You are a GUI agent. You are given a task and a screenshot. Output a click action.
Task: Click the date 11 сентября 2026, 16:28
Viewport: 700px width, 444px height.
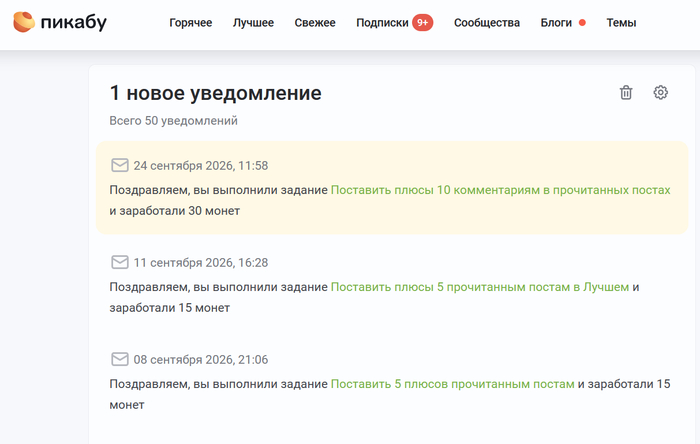(201, 262)
